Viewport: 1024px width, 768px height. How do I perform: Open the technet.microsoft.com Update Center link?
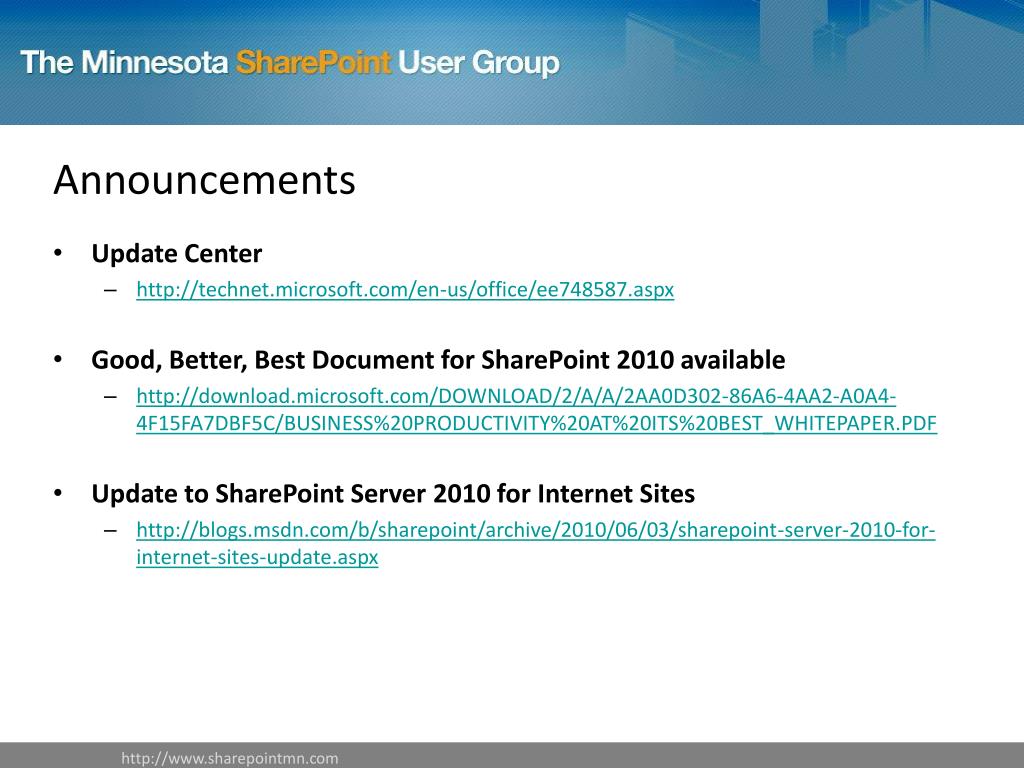coord(405,289)
